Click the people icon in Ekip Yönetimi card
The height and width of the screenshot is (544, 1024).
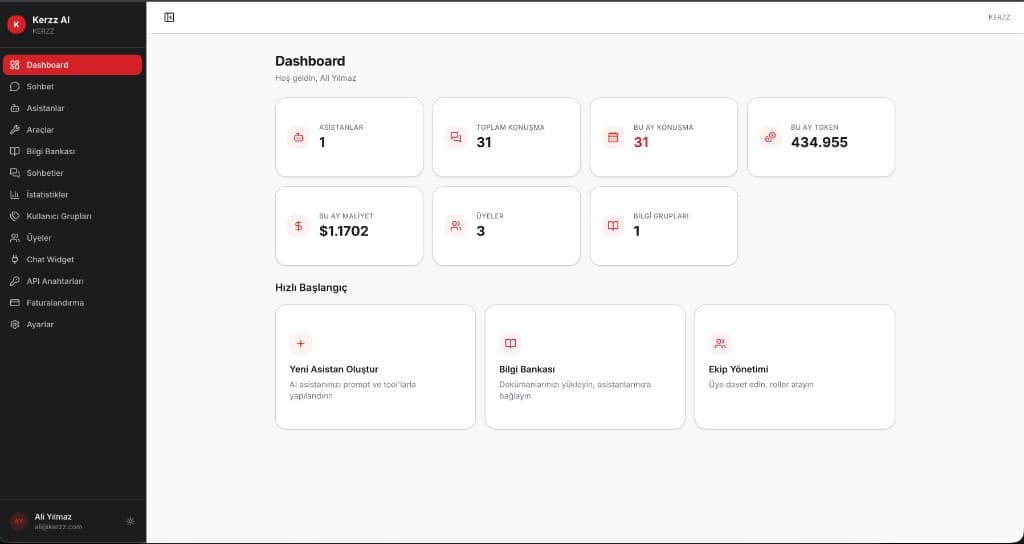click(x=720, y=344)
